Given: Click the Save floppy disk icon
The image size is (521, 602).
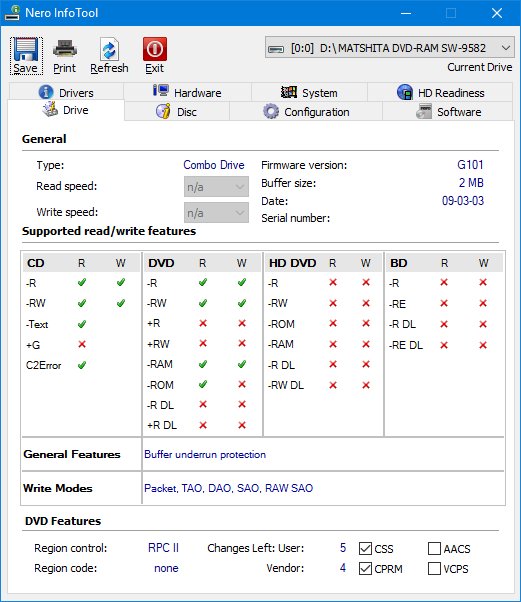Looking at the screenshot, I should click(26, 49).
